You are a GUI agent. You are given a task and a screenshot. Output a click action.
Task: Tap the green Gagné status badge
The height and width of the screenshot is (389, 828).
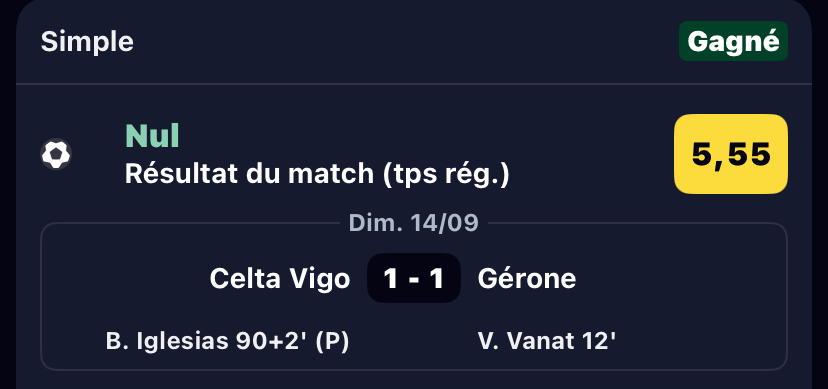733,41
